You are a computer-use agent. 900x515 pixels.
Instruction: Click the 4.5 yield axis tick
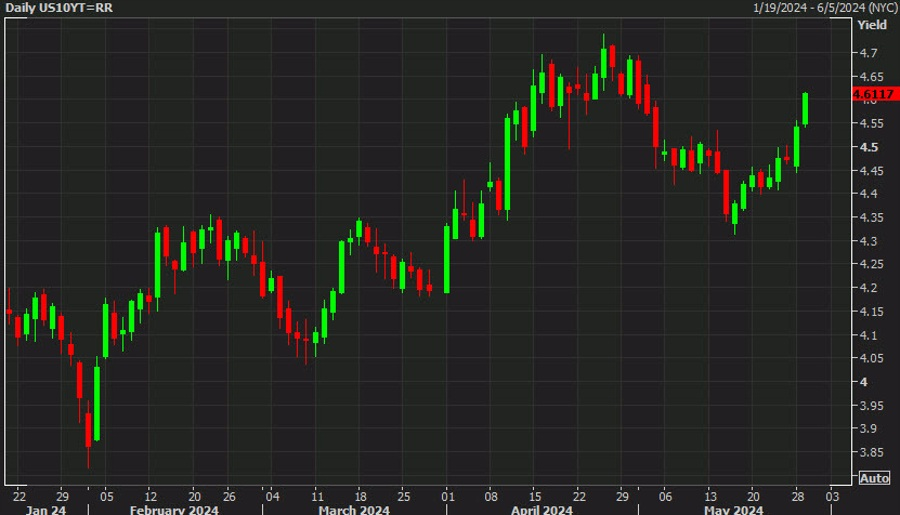868,147
